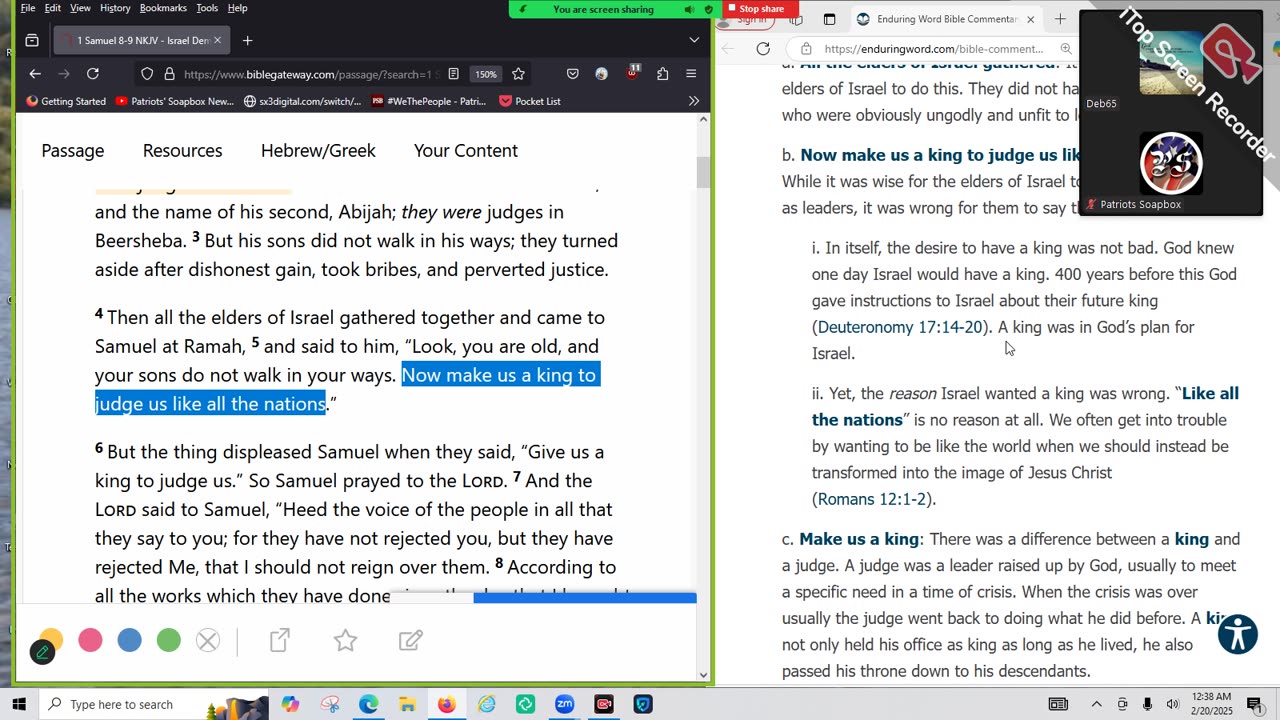The width and height of the screenshot is (1280, 720).
Task: Select the Your Content tab
Action: 466,151
